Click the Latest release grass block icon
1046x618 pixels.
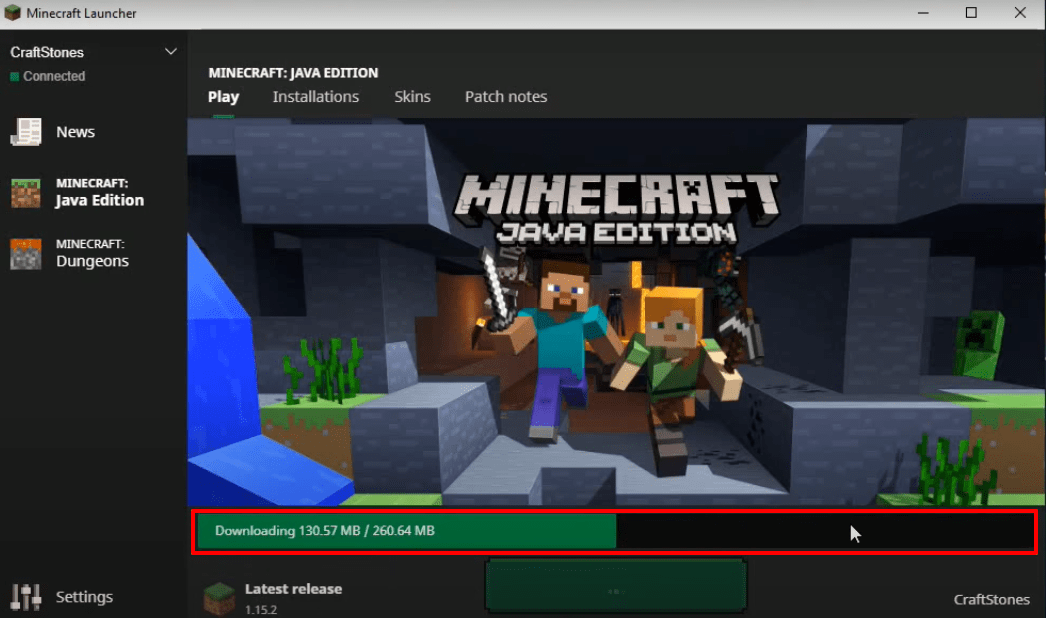pos(219,597)
